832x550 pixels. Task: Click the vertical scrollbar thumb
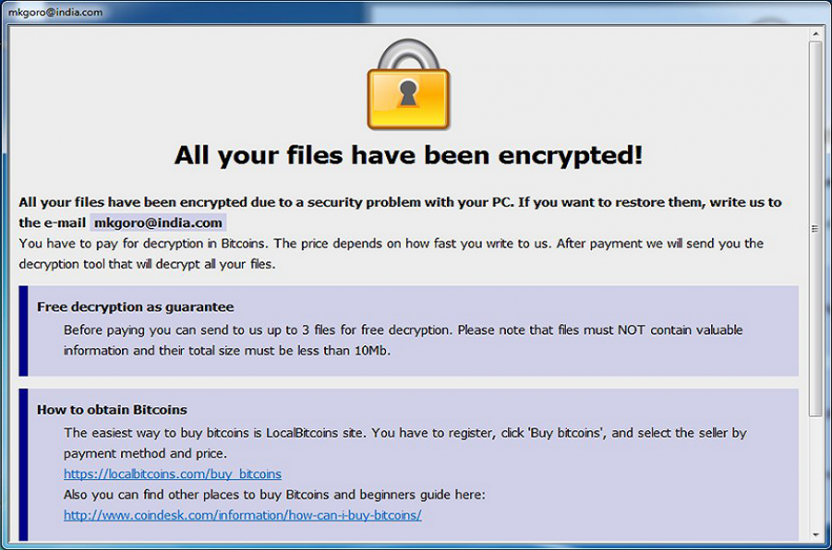click(816, 229)
